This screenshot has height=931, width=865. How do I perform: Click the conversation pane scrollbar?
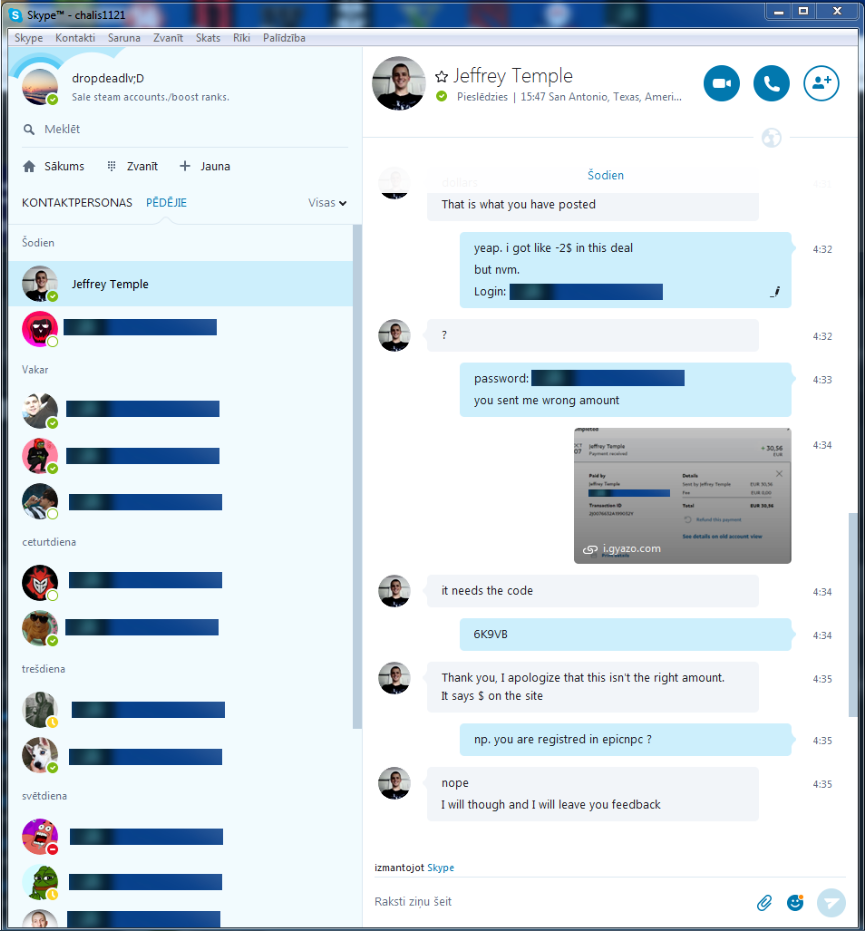click(x=853, y=615)
